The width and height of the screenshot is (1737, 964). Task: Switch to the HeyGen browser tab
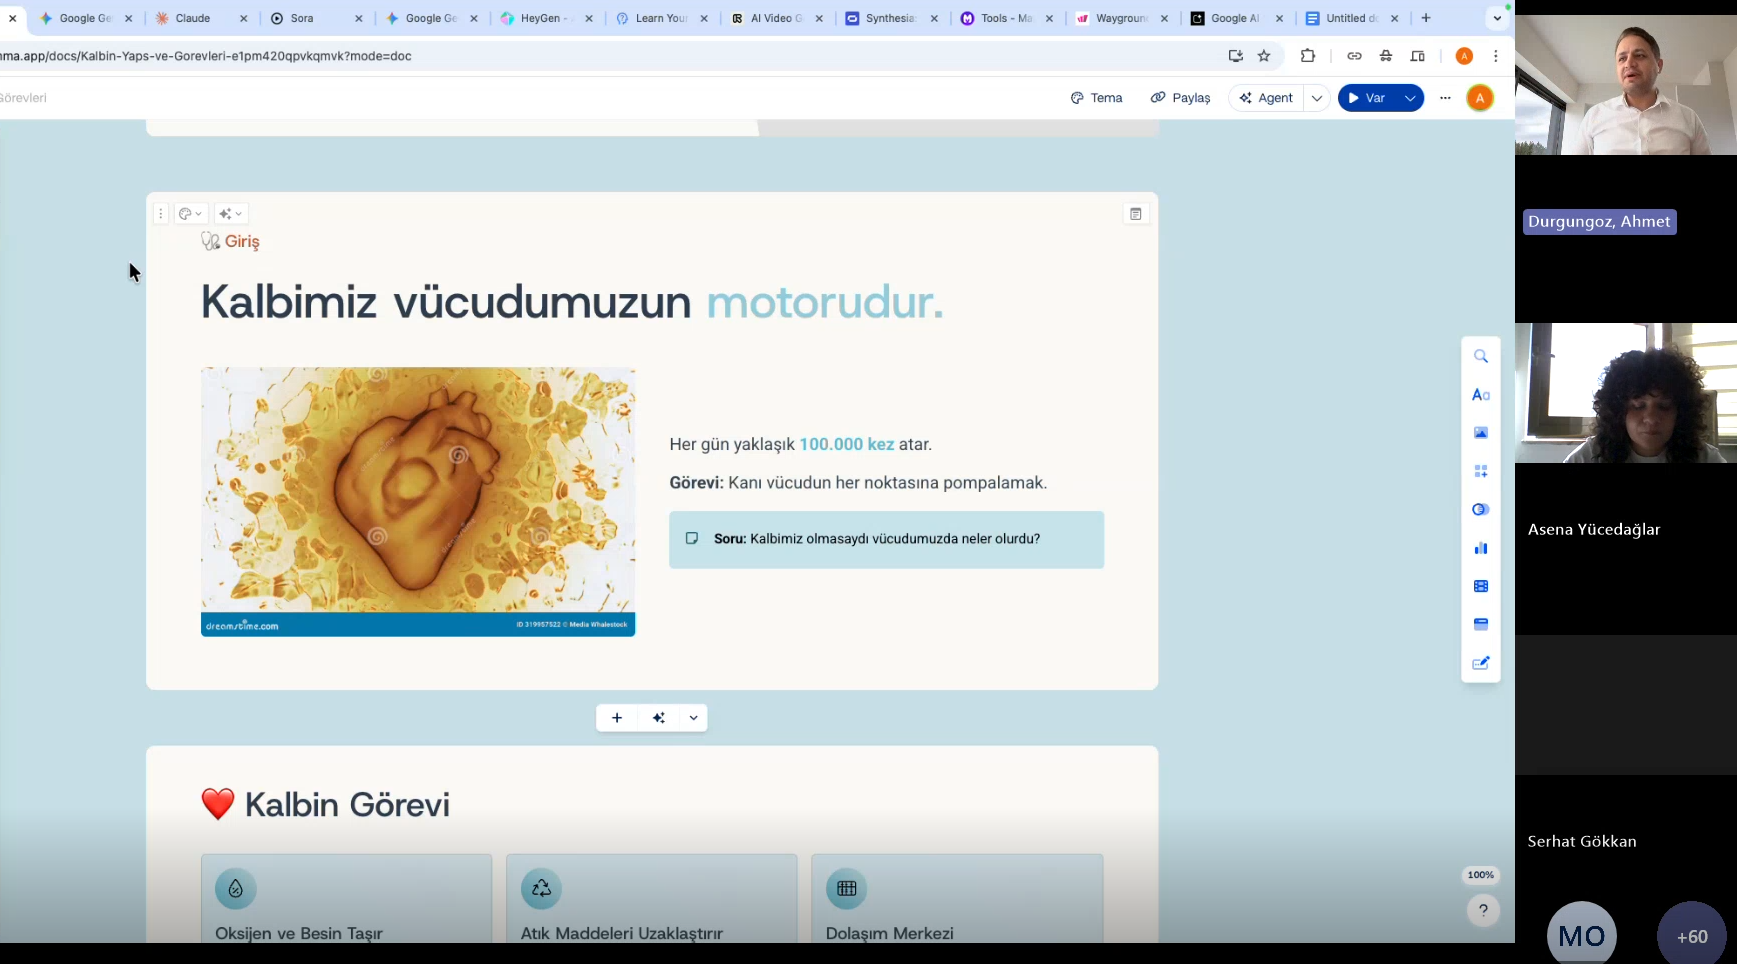click(x=539, y=18)
